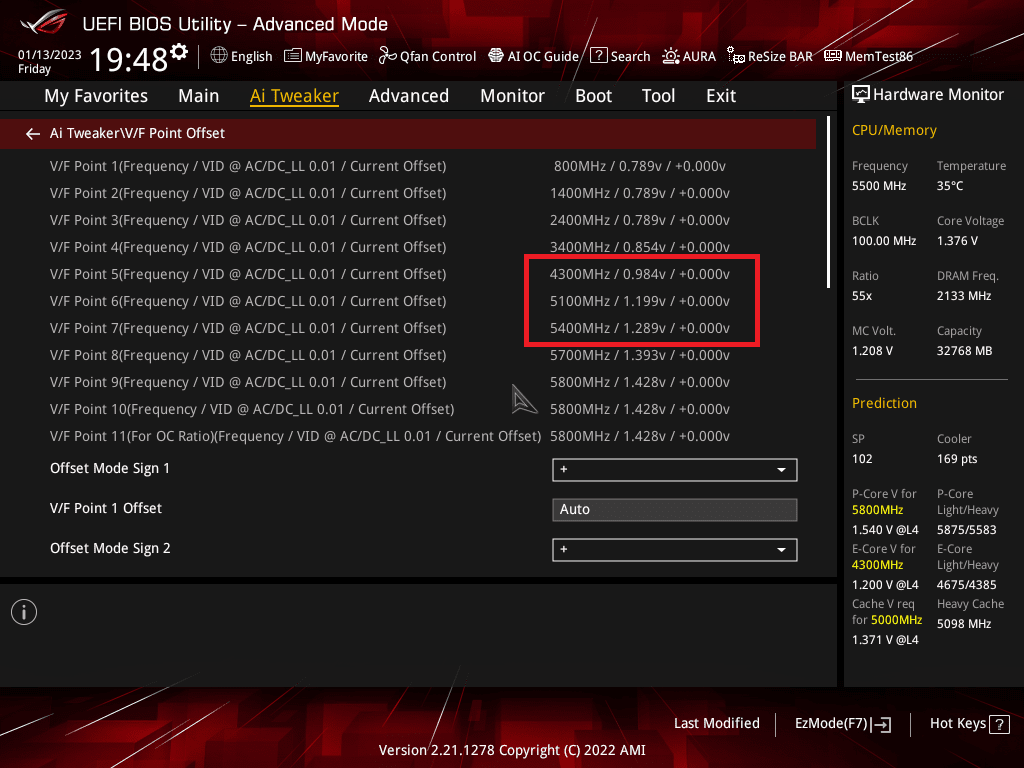Select V/F Point 10 row label

(x=252, y=409)
